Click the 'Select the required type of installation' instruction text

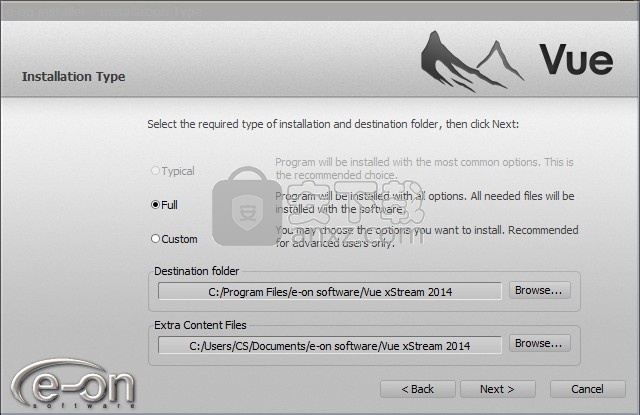(x=333, y=124)
